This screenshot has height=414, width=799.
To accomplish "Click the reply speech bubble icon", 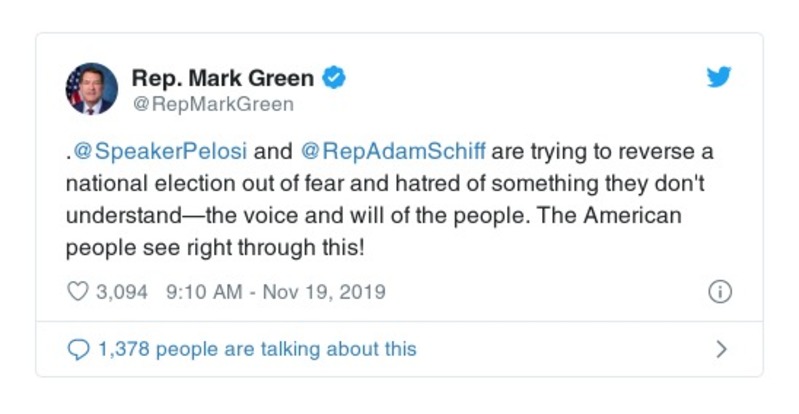I will (x=77, y=350).
